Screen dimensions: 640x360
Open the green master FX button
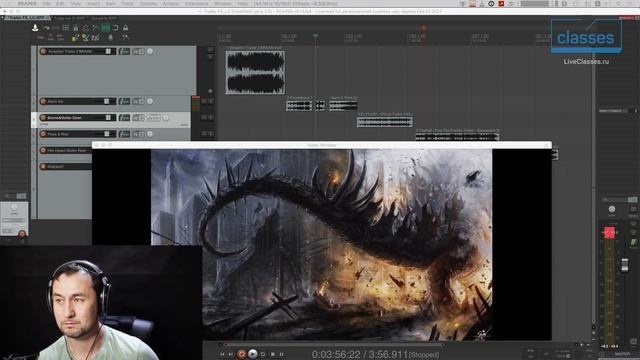pyautogui.click(x=633, y=242)
